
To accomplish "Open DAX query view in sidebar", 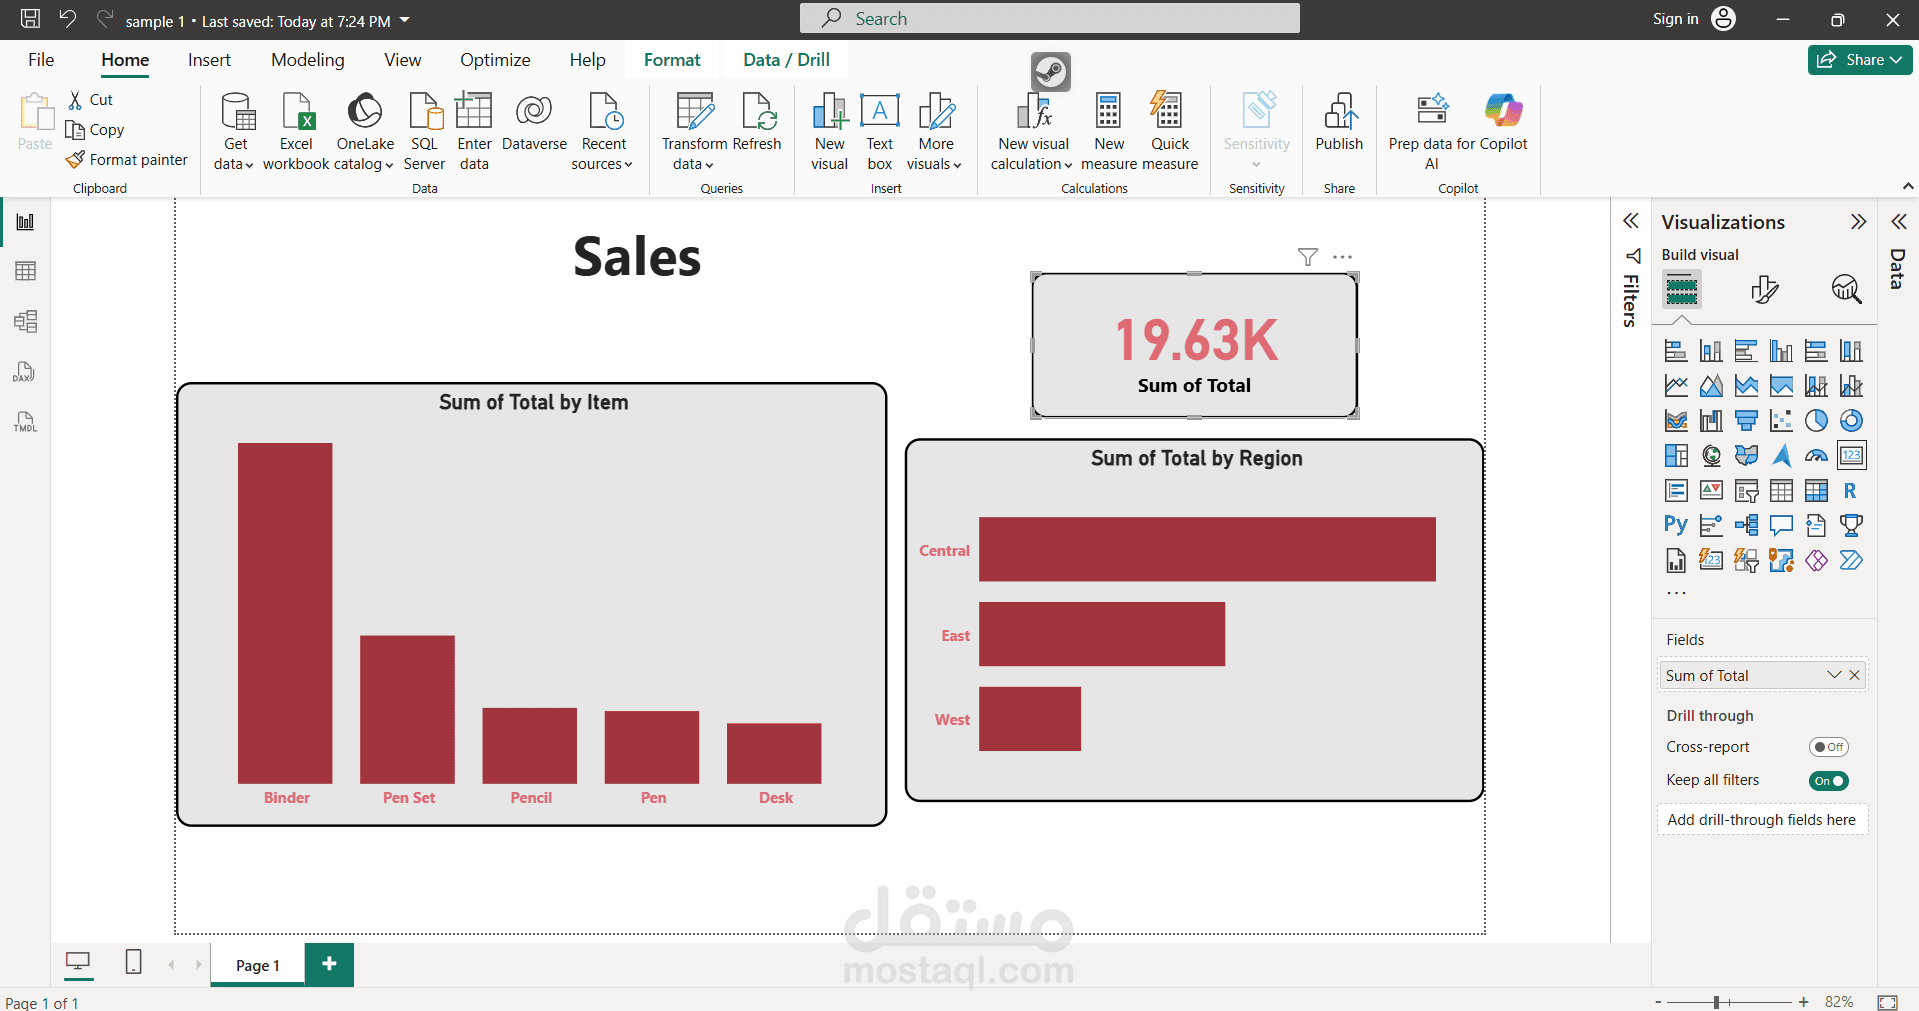I will (x=25, y=372).
